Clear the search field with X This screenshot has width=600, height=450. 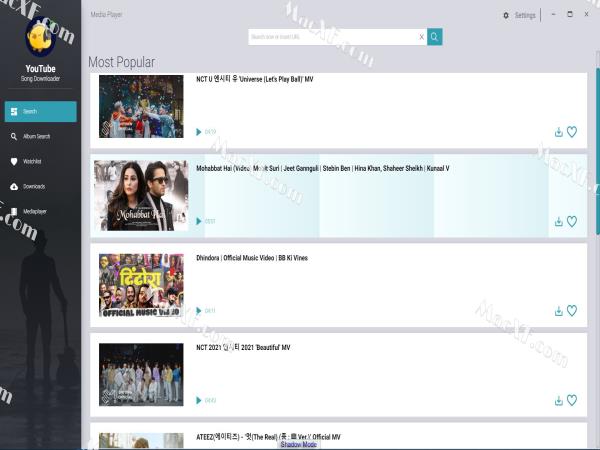click(x=421, y=37)
